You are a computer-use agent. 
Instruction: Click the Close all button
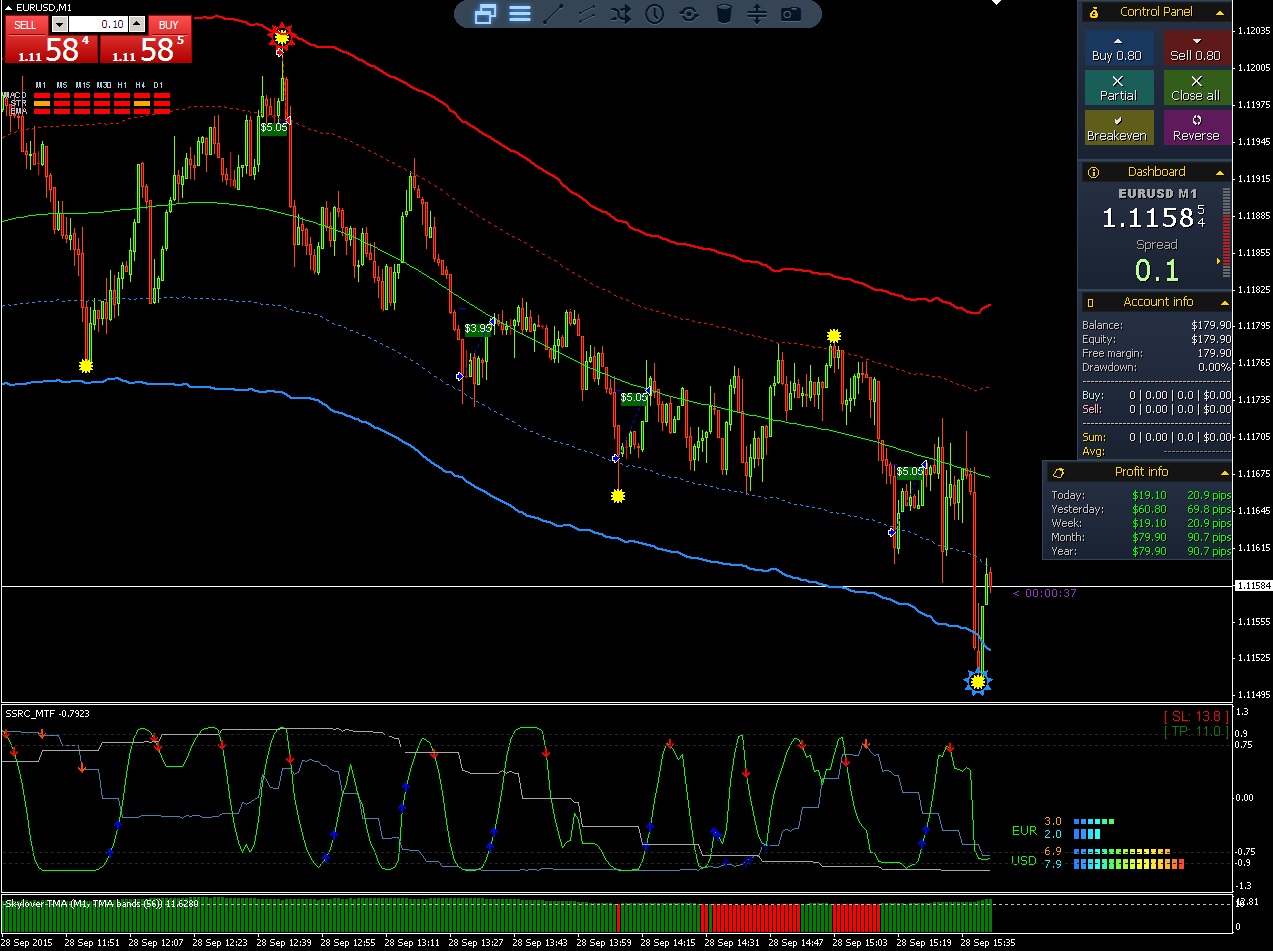[1196, 88]
